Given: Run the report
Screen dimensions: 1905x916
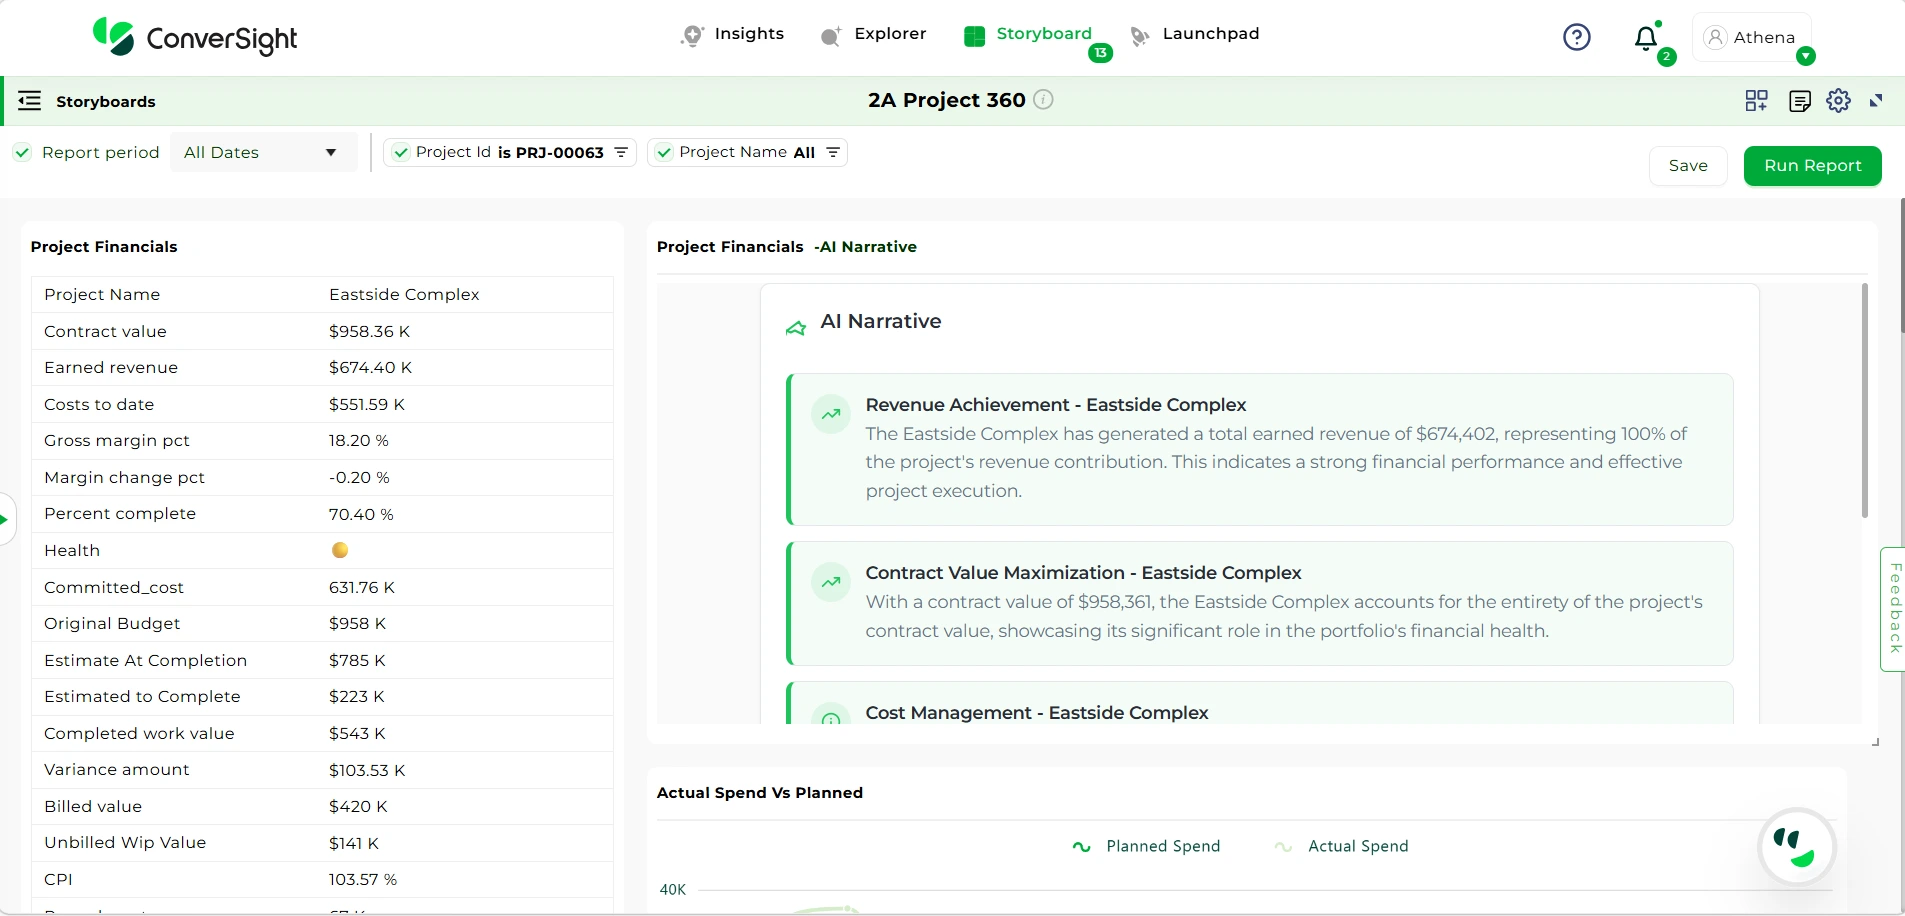Looking at the screenshot, I should (x=1812, y=165).
